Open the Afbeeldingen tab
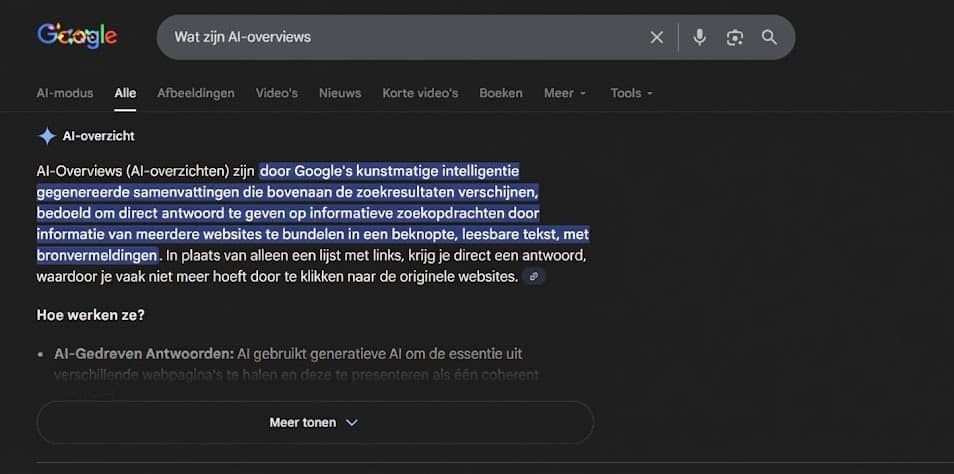The height and width of the screenshot is (474, 954). tap(196, 93)
